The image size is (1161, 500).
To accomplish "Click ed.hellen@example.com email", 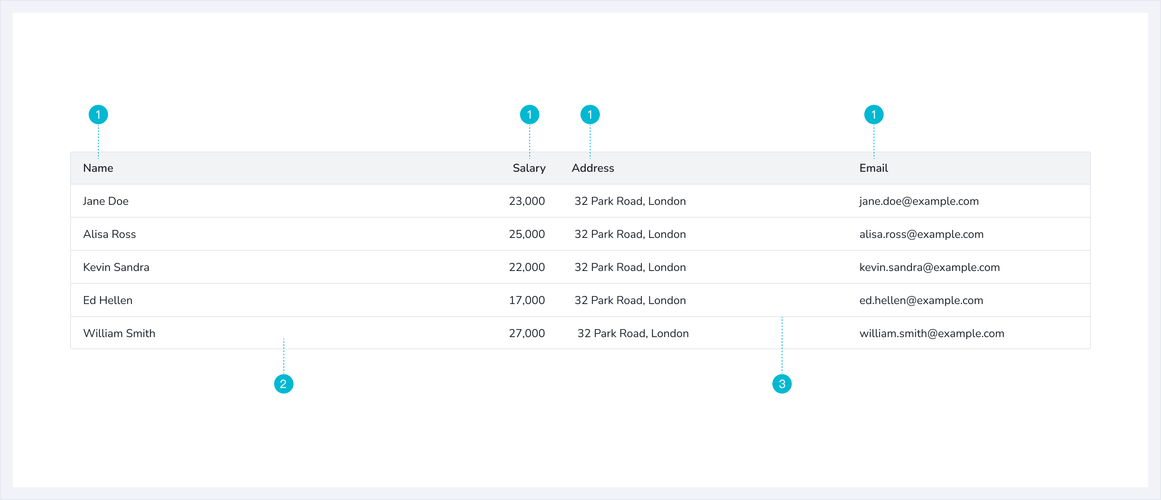I will tap(921, 300).
